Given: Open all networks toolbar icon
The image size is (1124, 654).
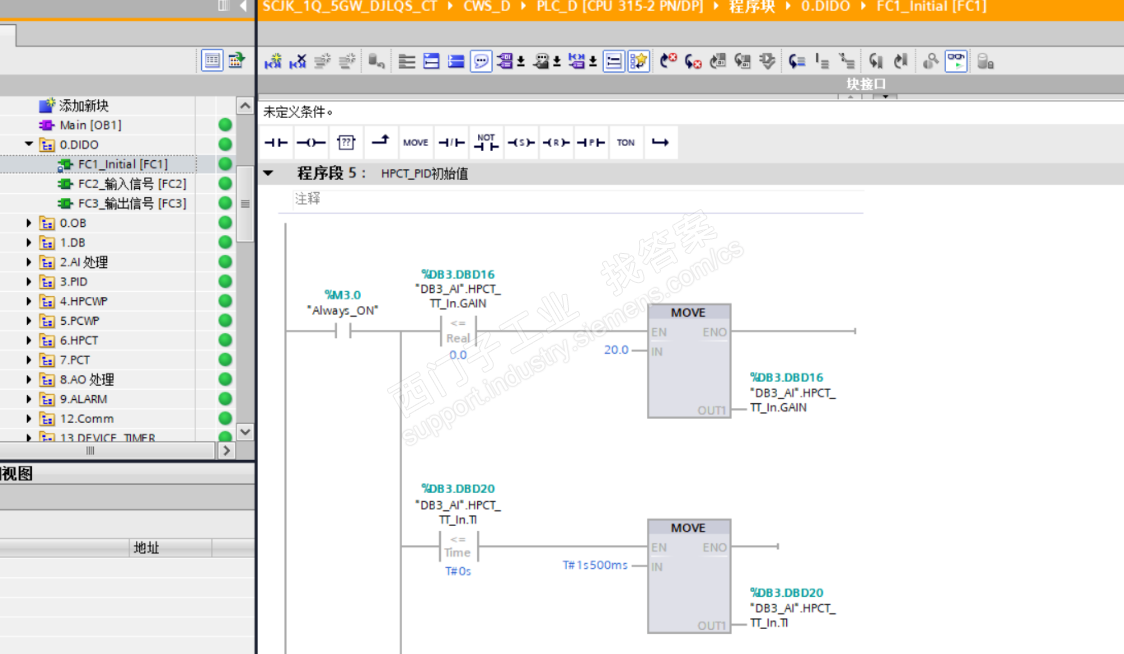Looking at the screenshot, I should click(x=431, y=62).
